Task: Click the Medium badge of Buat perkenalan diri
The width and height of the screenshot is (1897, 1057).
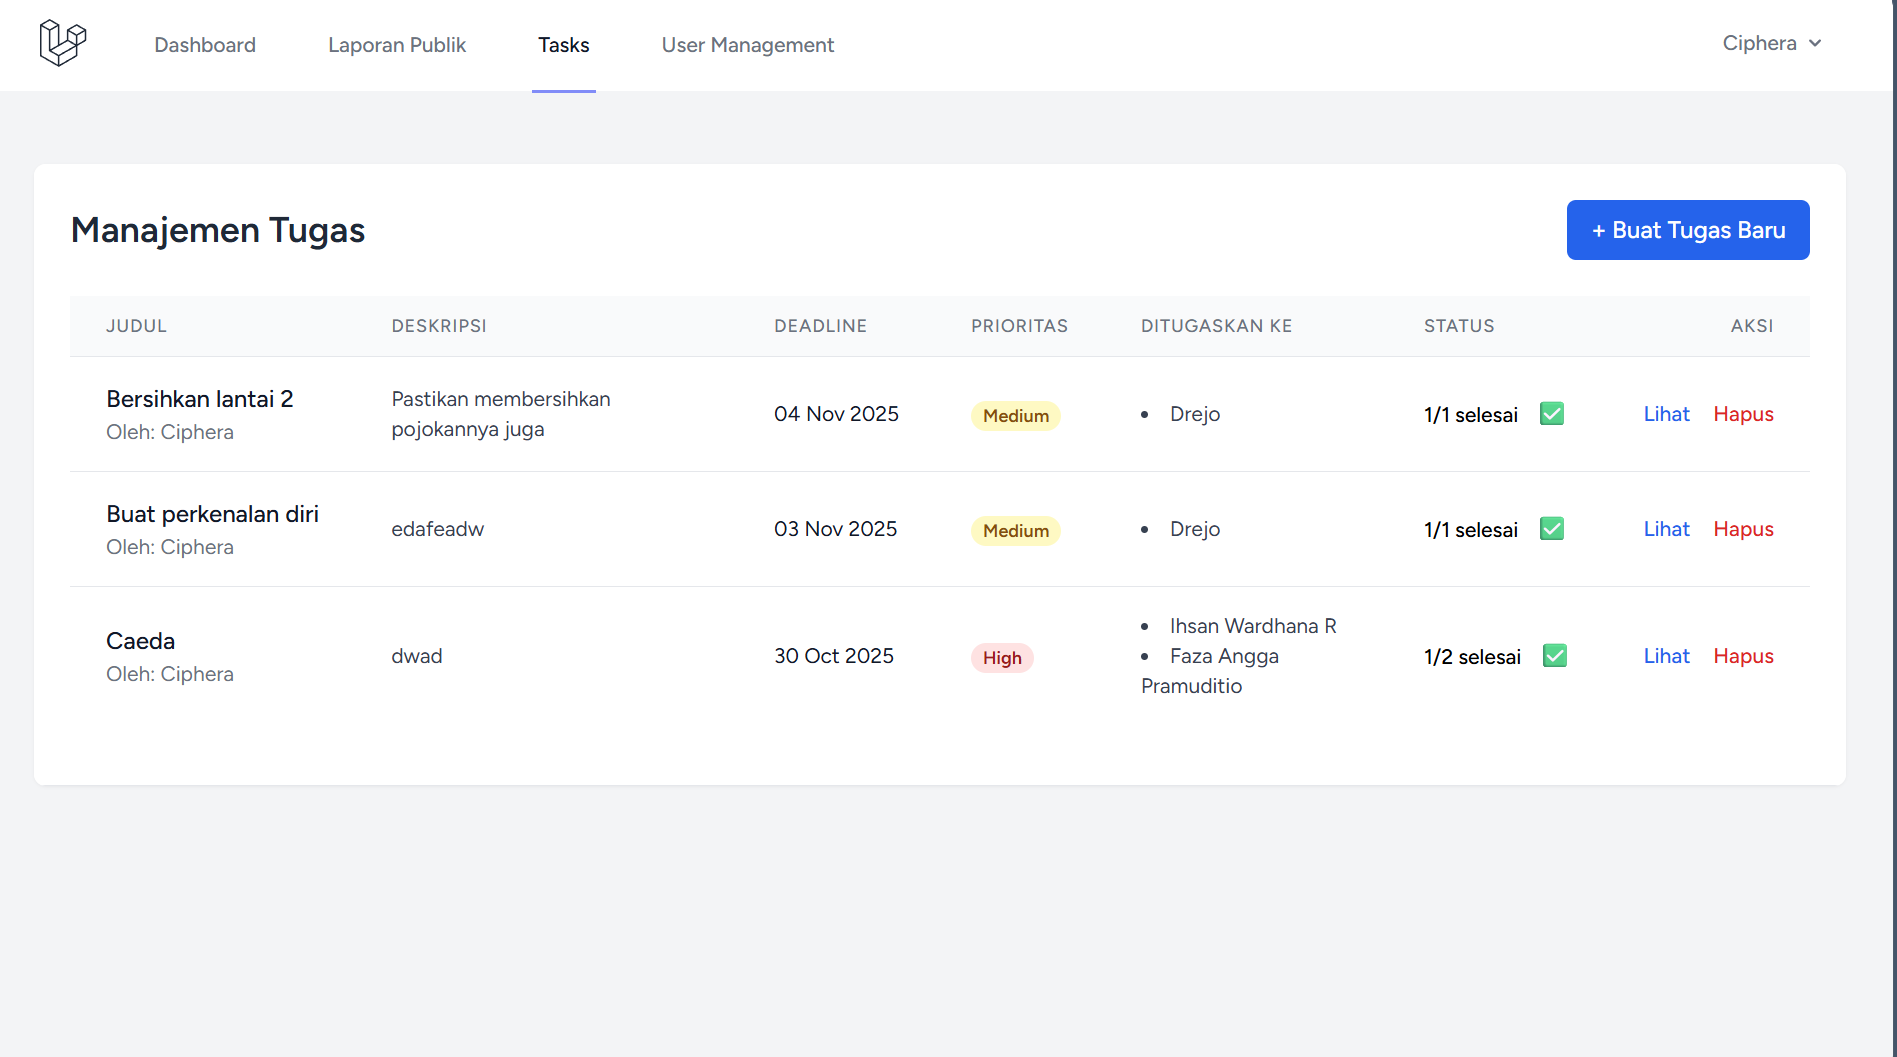Action: click(x=1016, y=531)
